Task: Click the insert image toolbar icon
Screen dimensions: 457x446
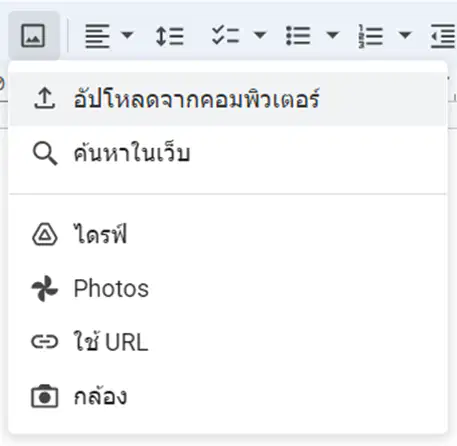Action: point(34,35)
